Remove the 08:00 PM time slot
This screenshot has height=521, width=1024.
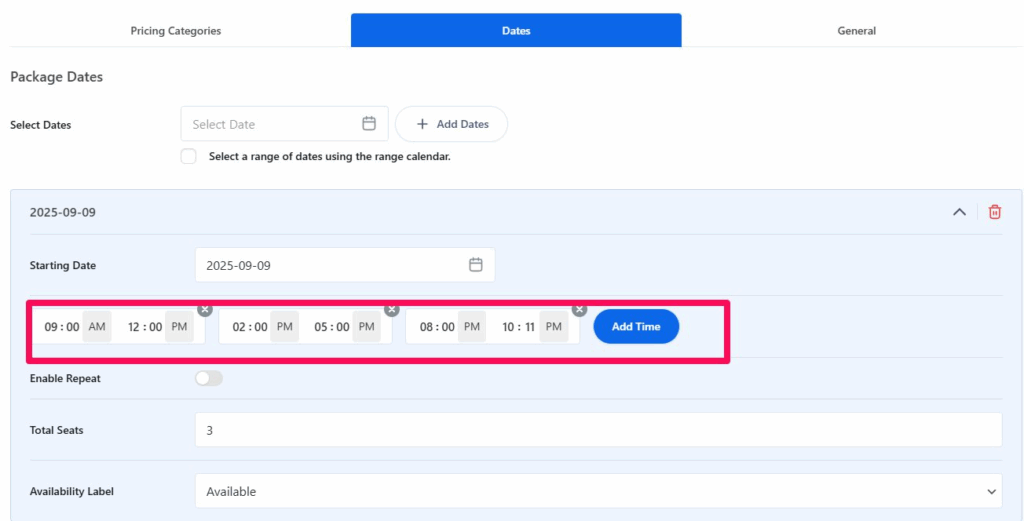(x=579, y=310)
